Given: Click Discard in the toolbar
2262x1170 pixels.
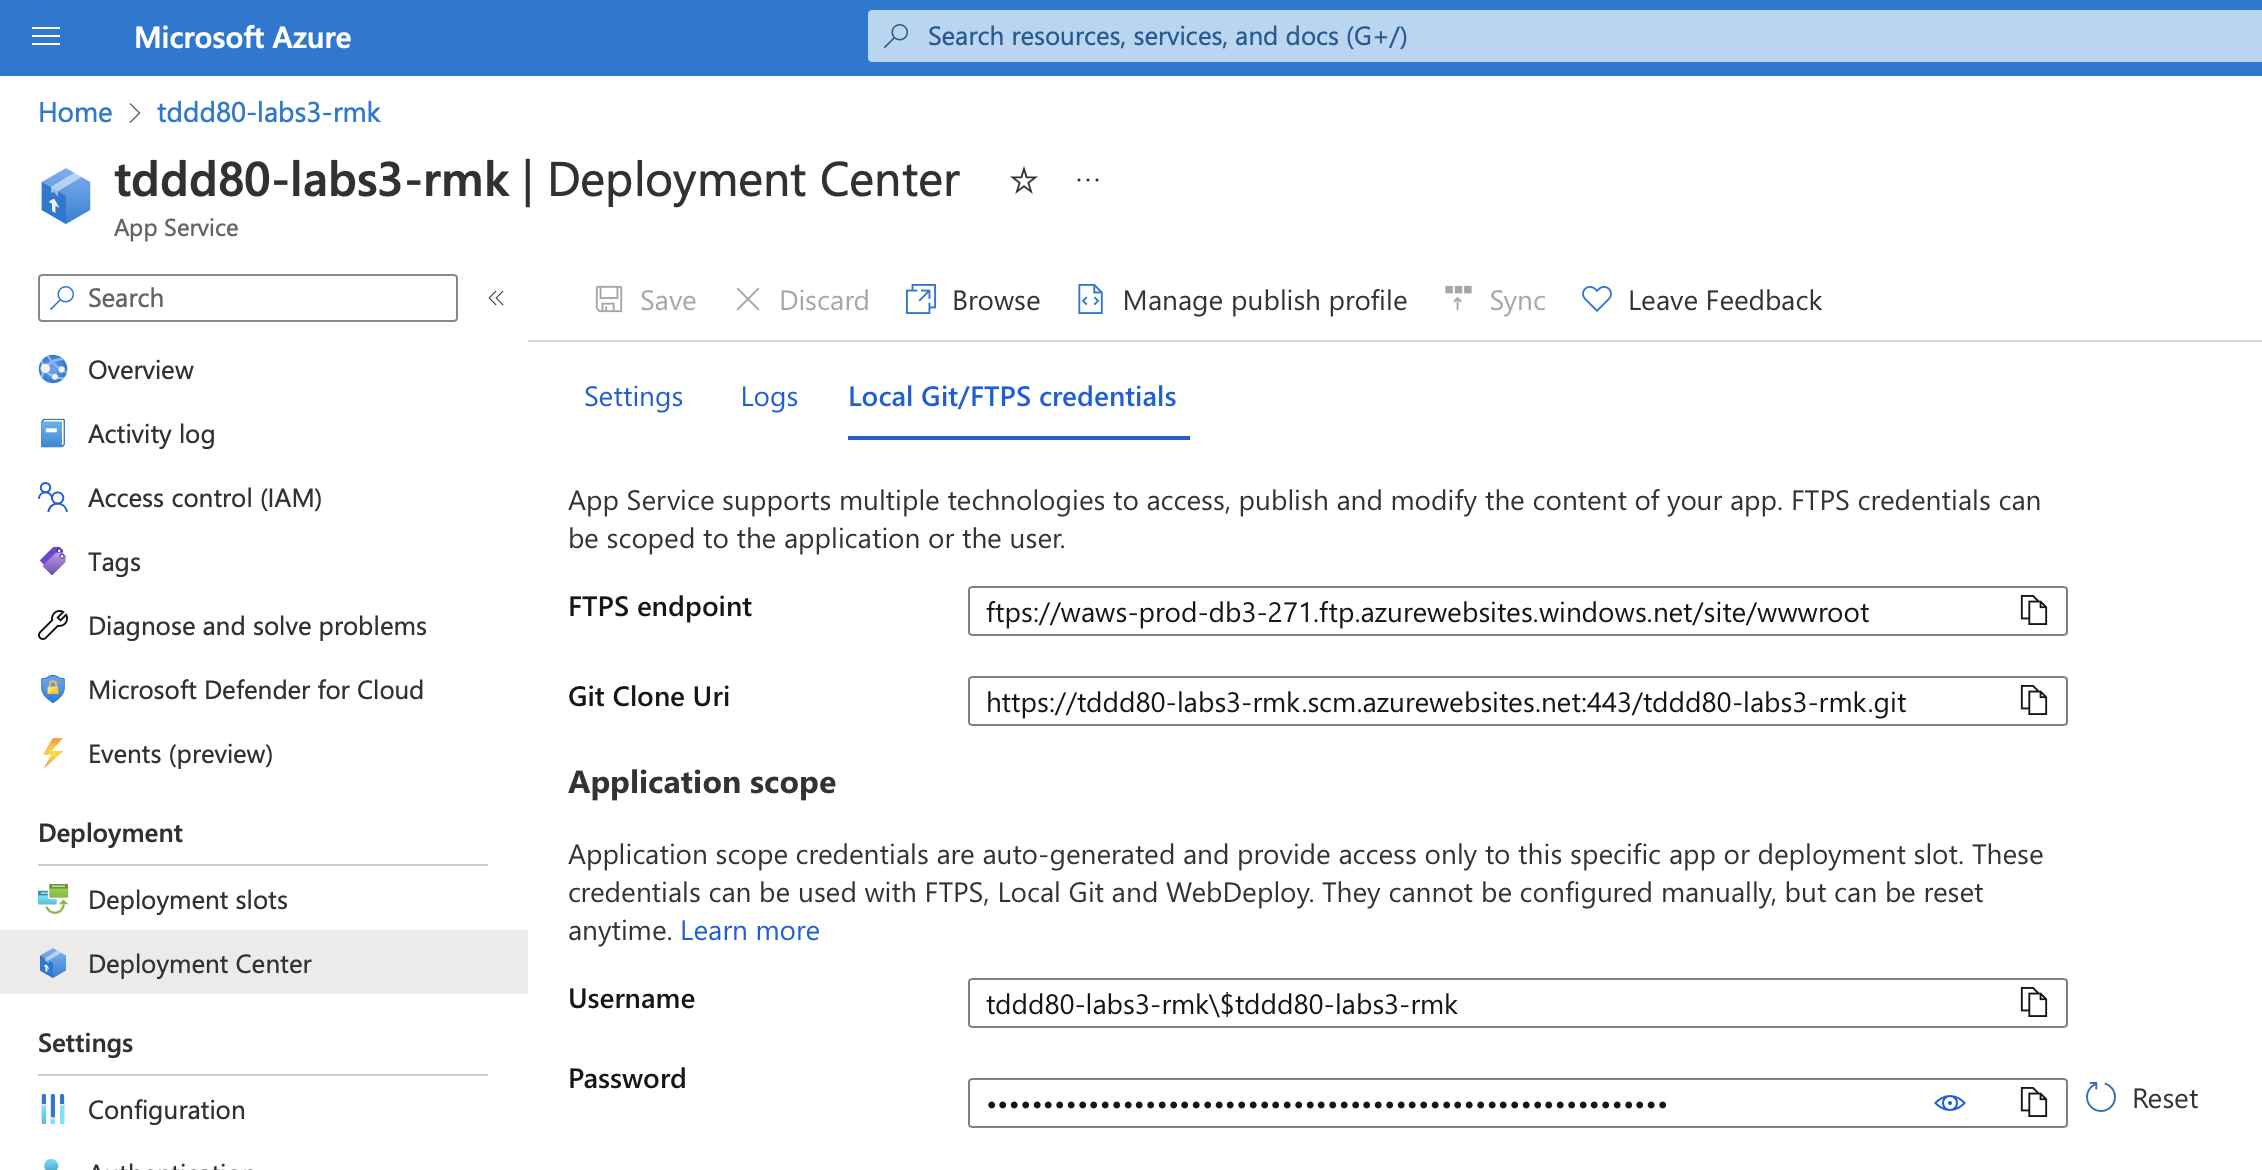Looking at the screenshot, I should [802, 300].
